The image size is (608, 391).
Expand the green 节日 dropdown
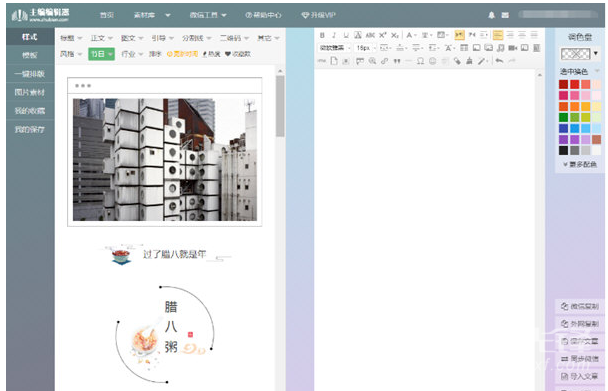tap(101, 54)
